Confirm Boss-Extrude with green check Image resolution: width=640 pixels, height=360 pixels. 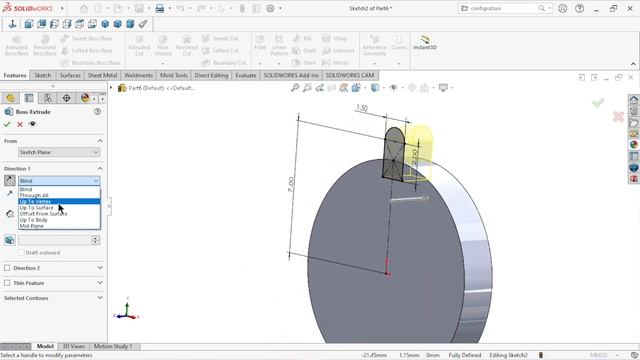click(x=7, y=124)
